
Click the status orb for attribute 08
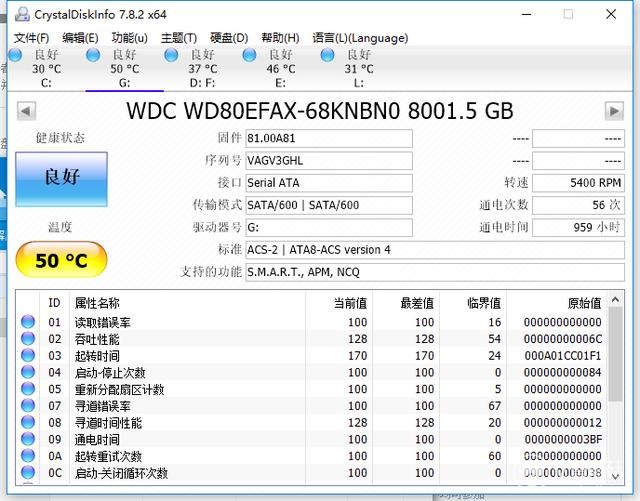28,422
